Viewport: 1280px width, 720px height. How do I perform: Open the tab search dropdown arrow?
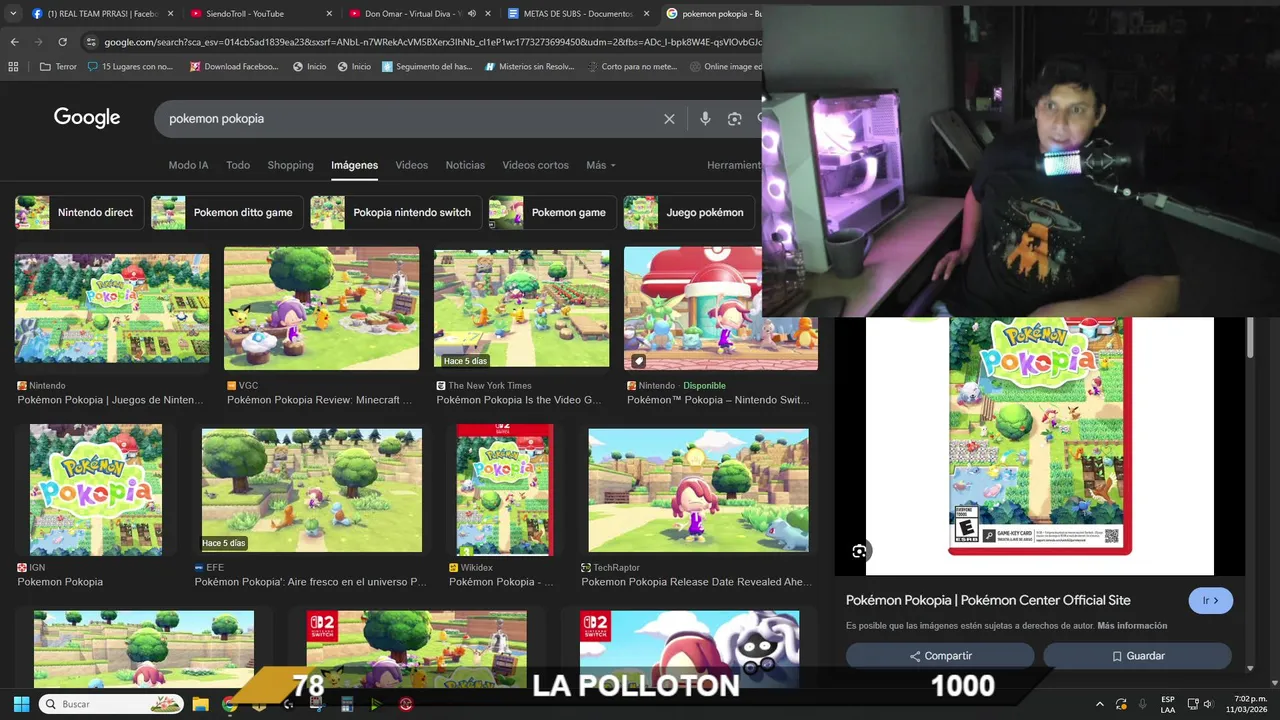[x=13, y=14]
